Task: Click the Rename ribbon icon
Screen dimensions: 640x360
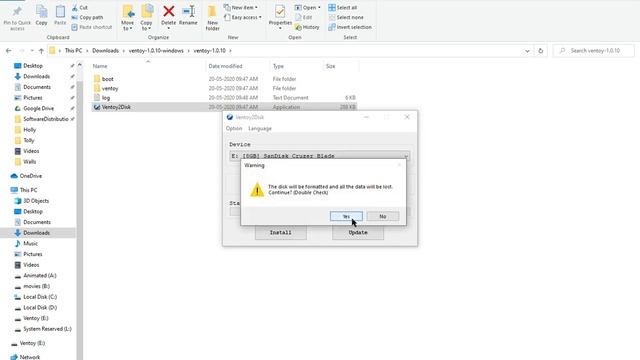Action: [x=188, y=16]
